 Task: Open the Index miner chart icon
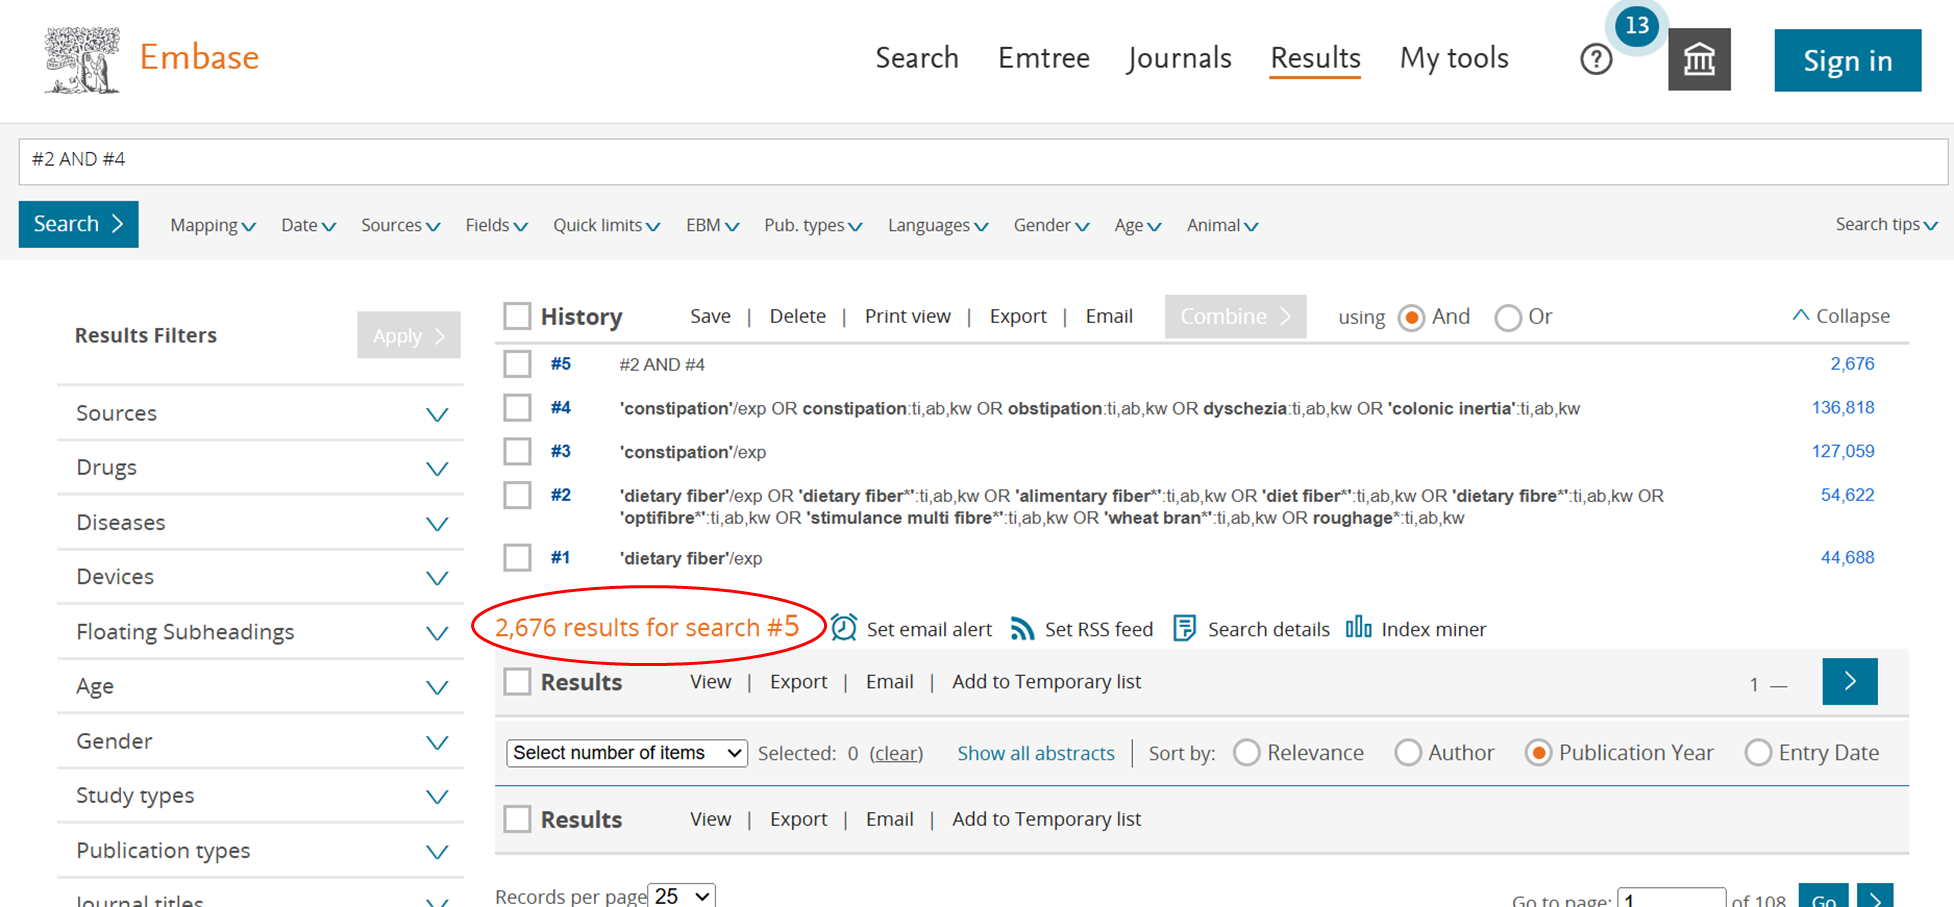[1358, 628]
